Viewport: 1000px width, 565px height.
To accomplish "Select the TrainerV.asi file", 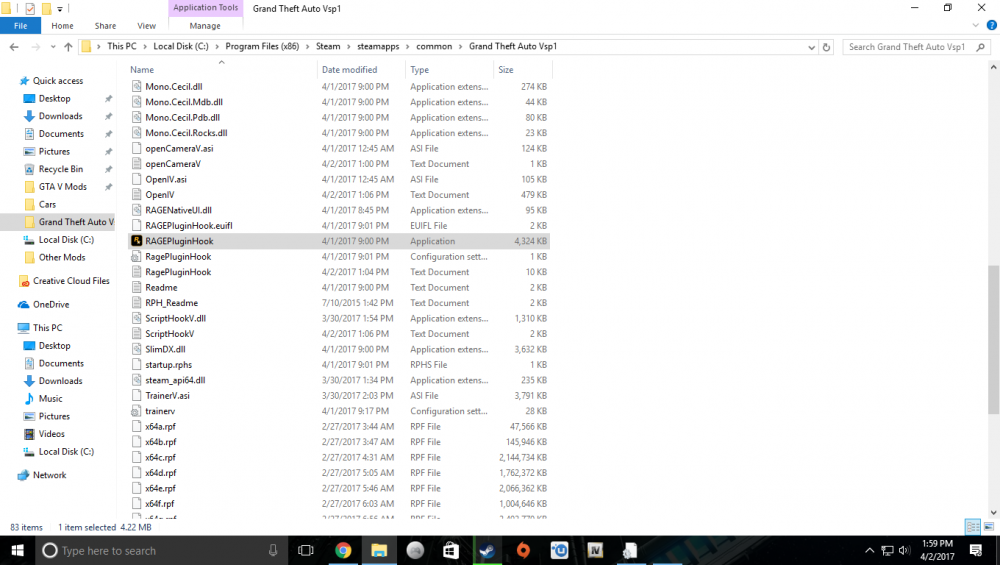I will 167,395.
